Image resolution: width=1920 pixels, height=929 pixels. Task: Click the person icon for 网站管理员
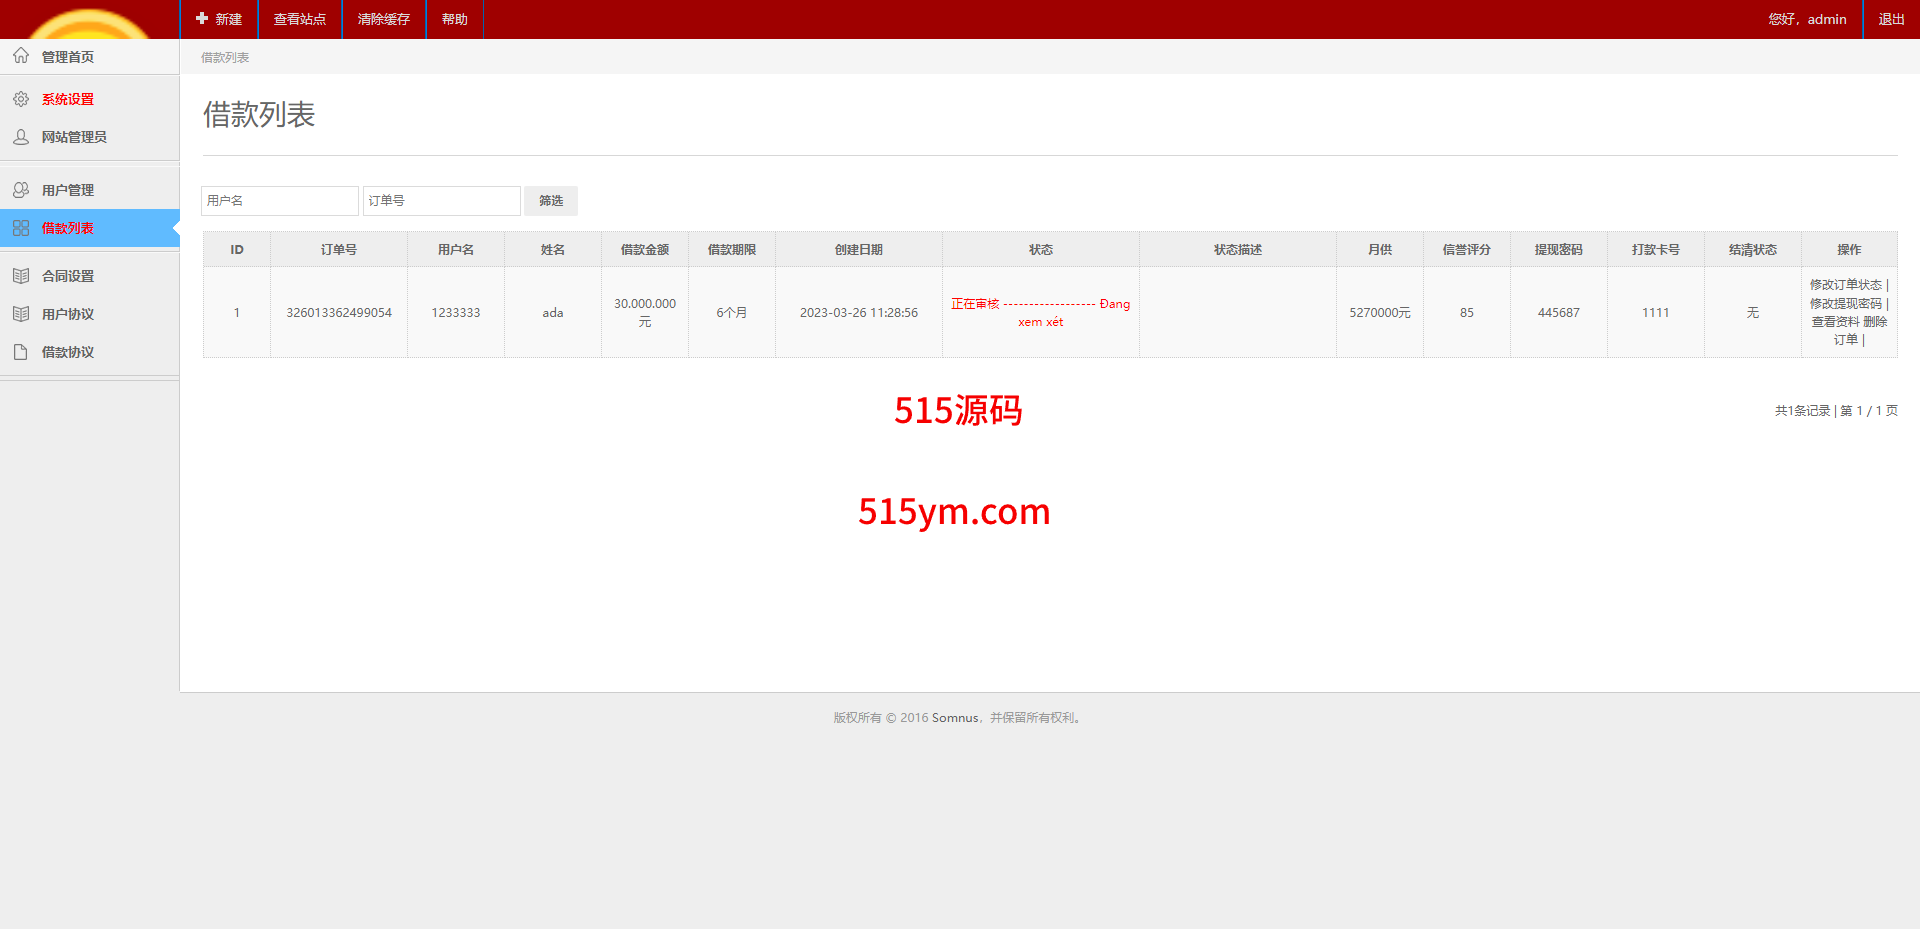[x=21, y=137]
